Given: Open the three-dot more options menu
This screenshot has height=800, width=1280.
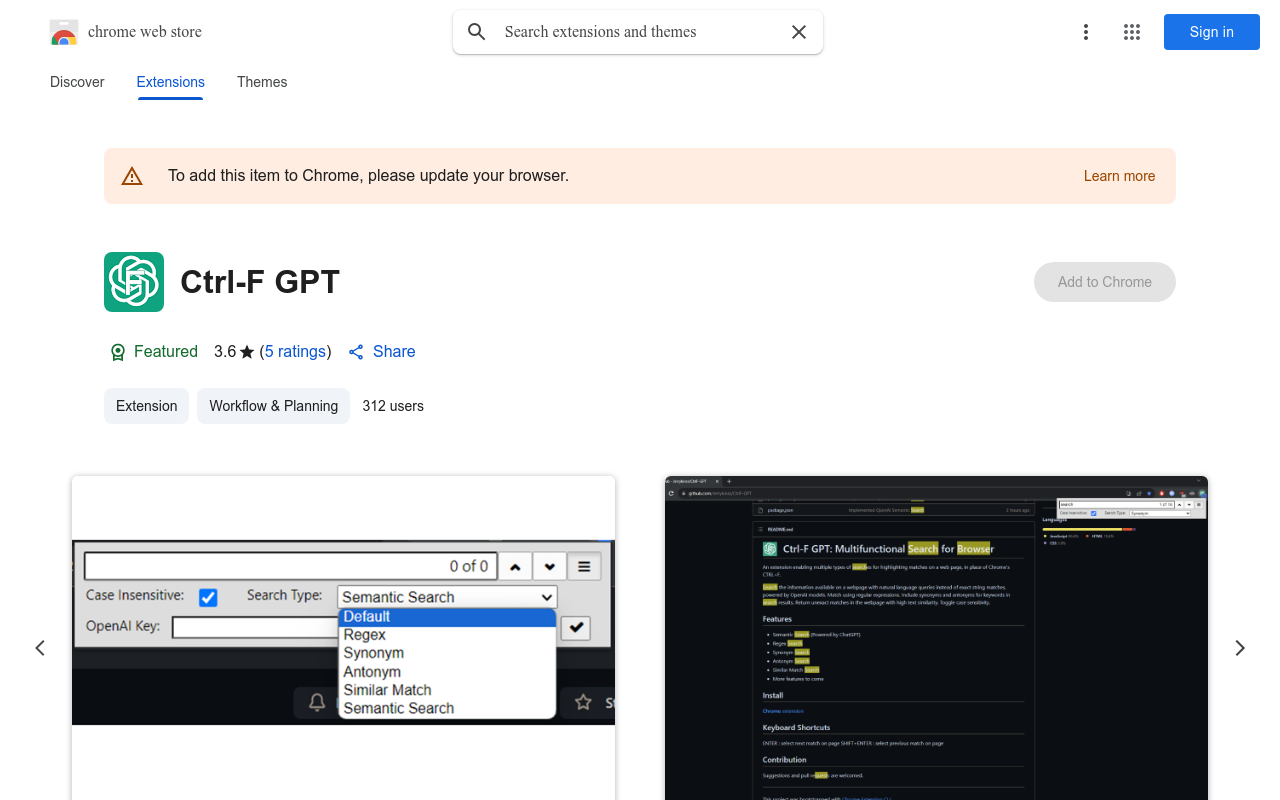Looking at the screenshot, I should tap(1086, 32).
